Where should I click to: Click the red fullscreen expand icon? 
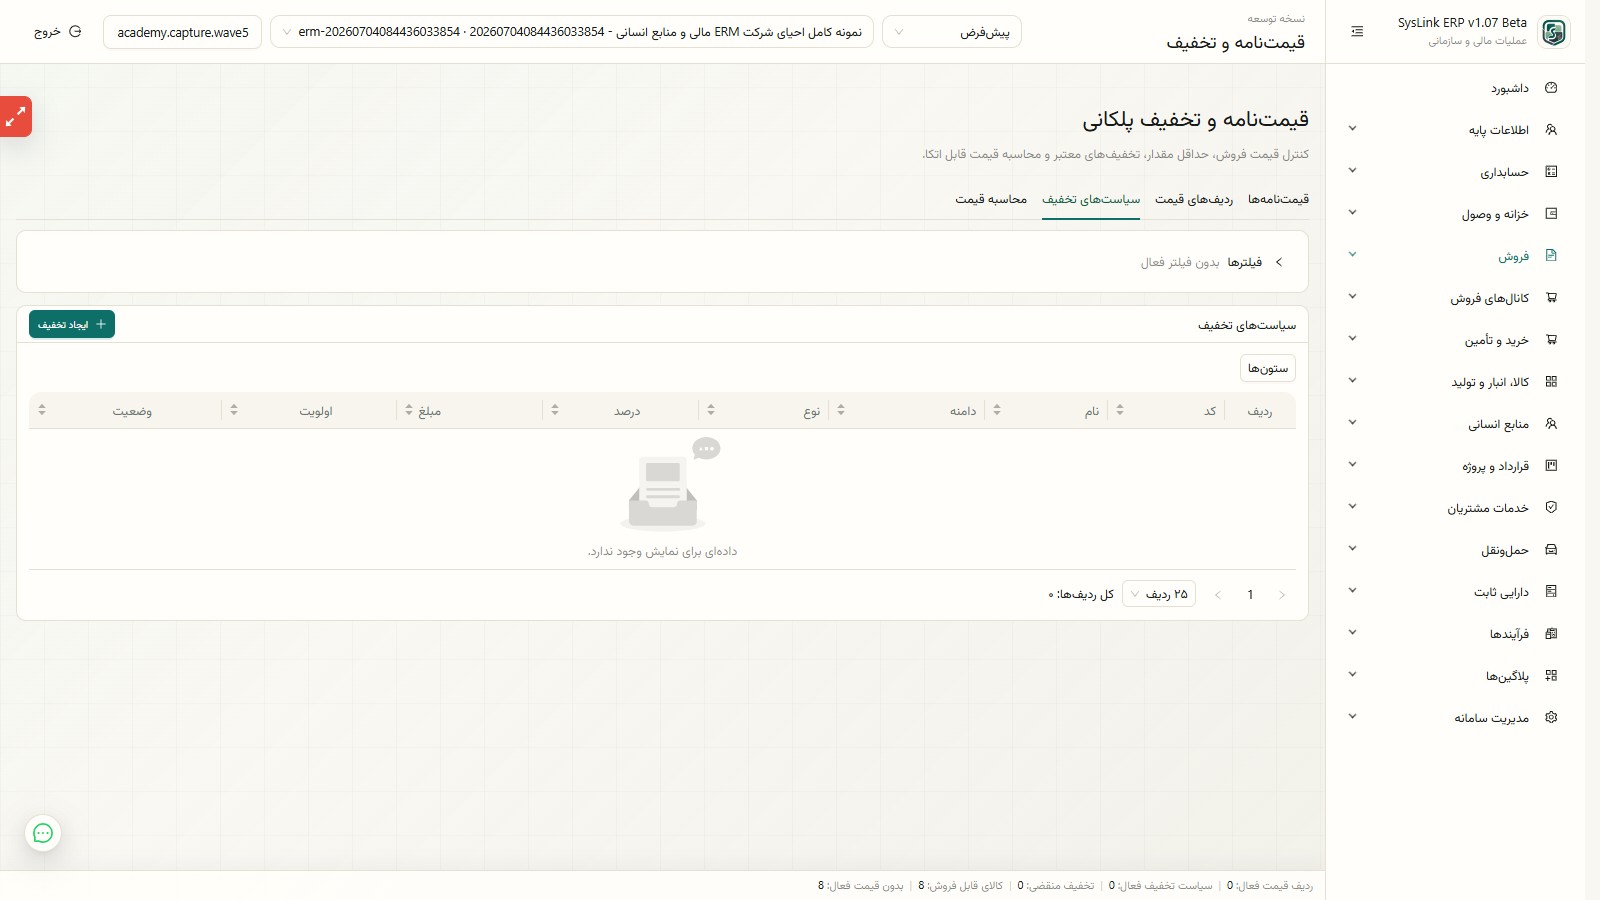click(16, 117)
